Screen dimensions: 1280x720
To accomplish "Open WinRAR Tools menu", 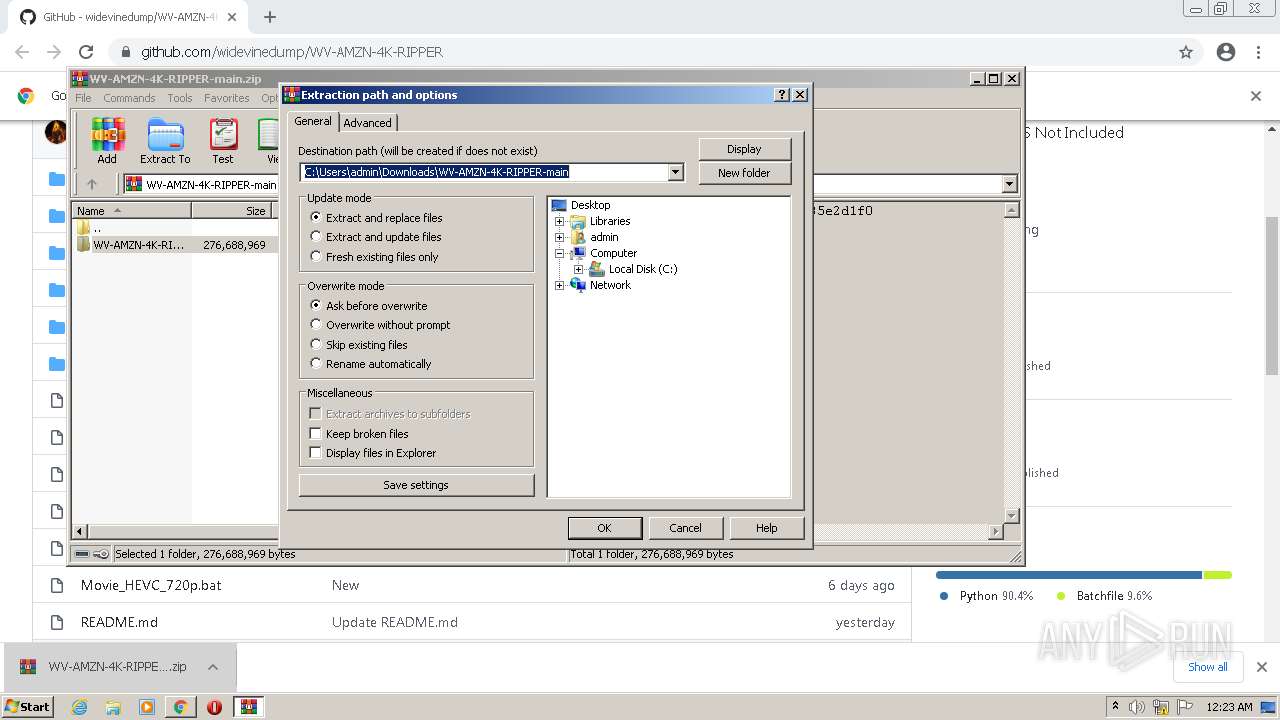I will tap(180, 98).
